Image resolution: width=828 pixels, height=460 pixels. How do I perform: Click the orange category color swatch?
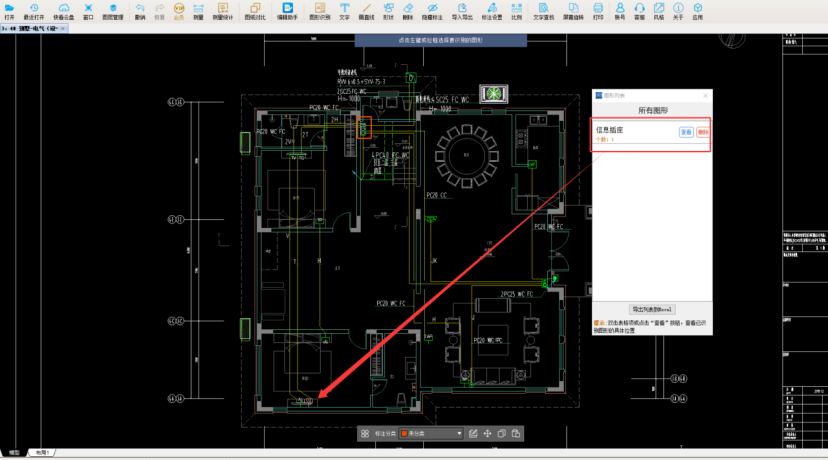pyautogui.click(x=404, y=434)
